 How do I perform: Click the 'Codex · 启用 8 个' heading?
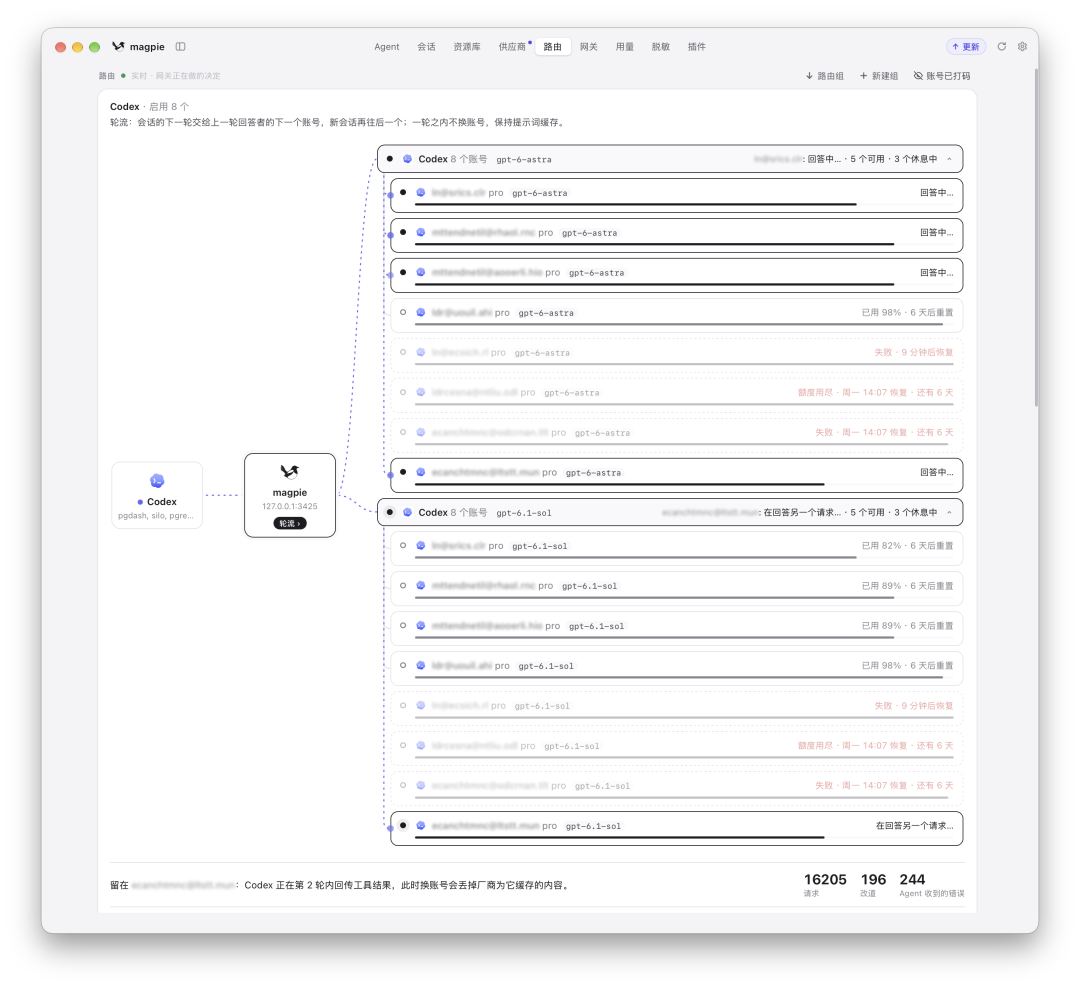pos(149,106)
